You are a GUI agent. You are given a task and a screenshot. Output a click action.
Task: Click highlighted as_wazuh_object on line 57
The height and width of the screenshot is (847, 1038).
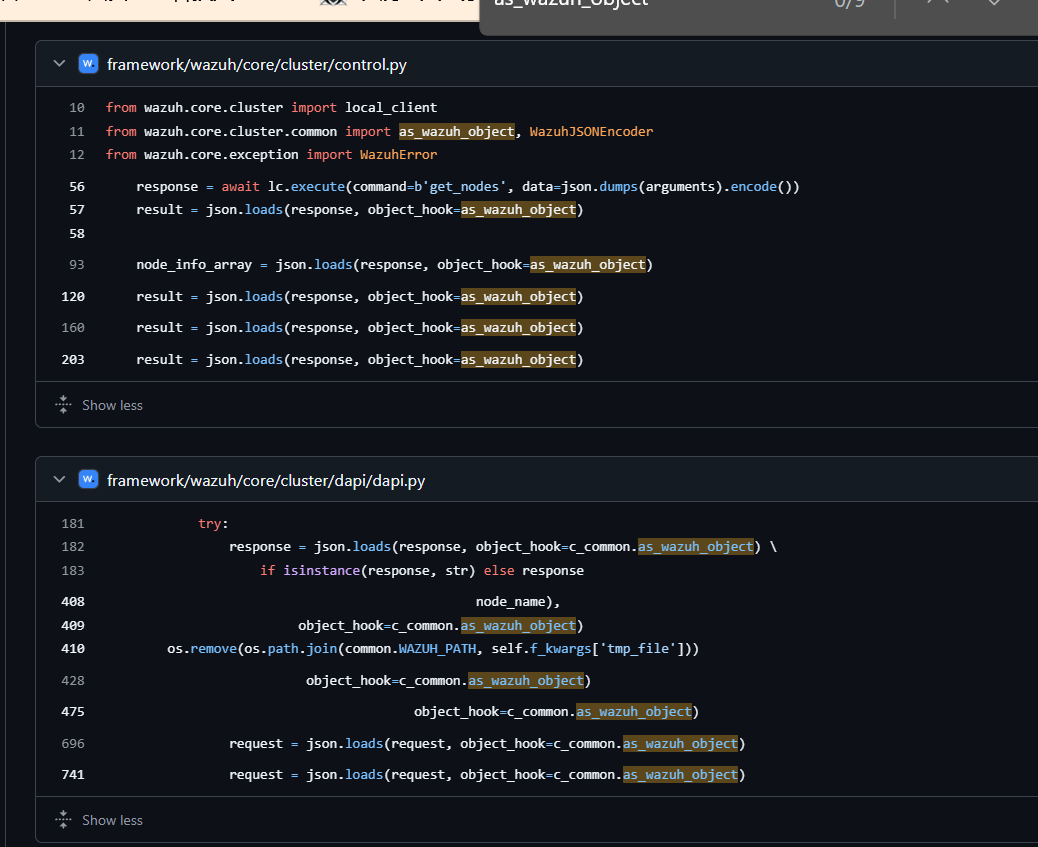pos(518,209)
